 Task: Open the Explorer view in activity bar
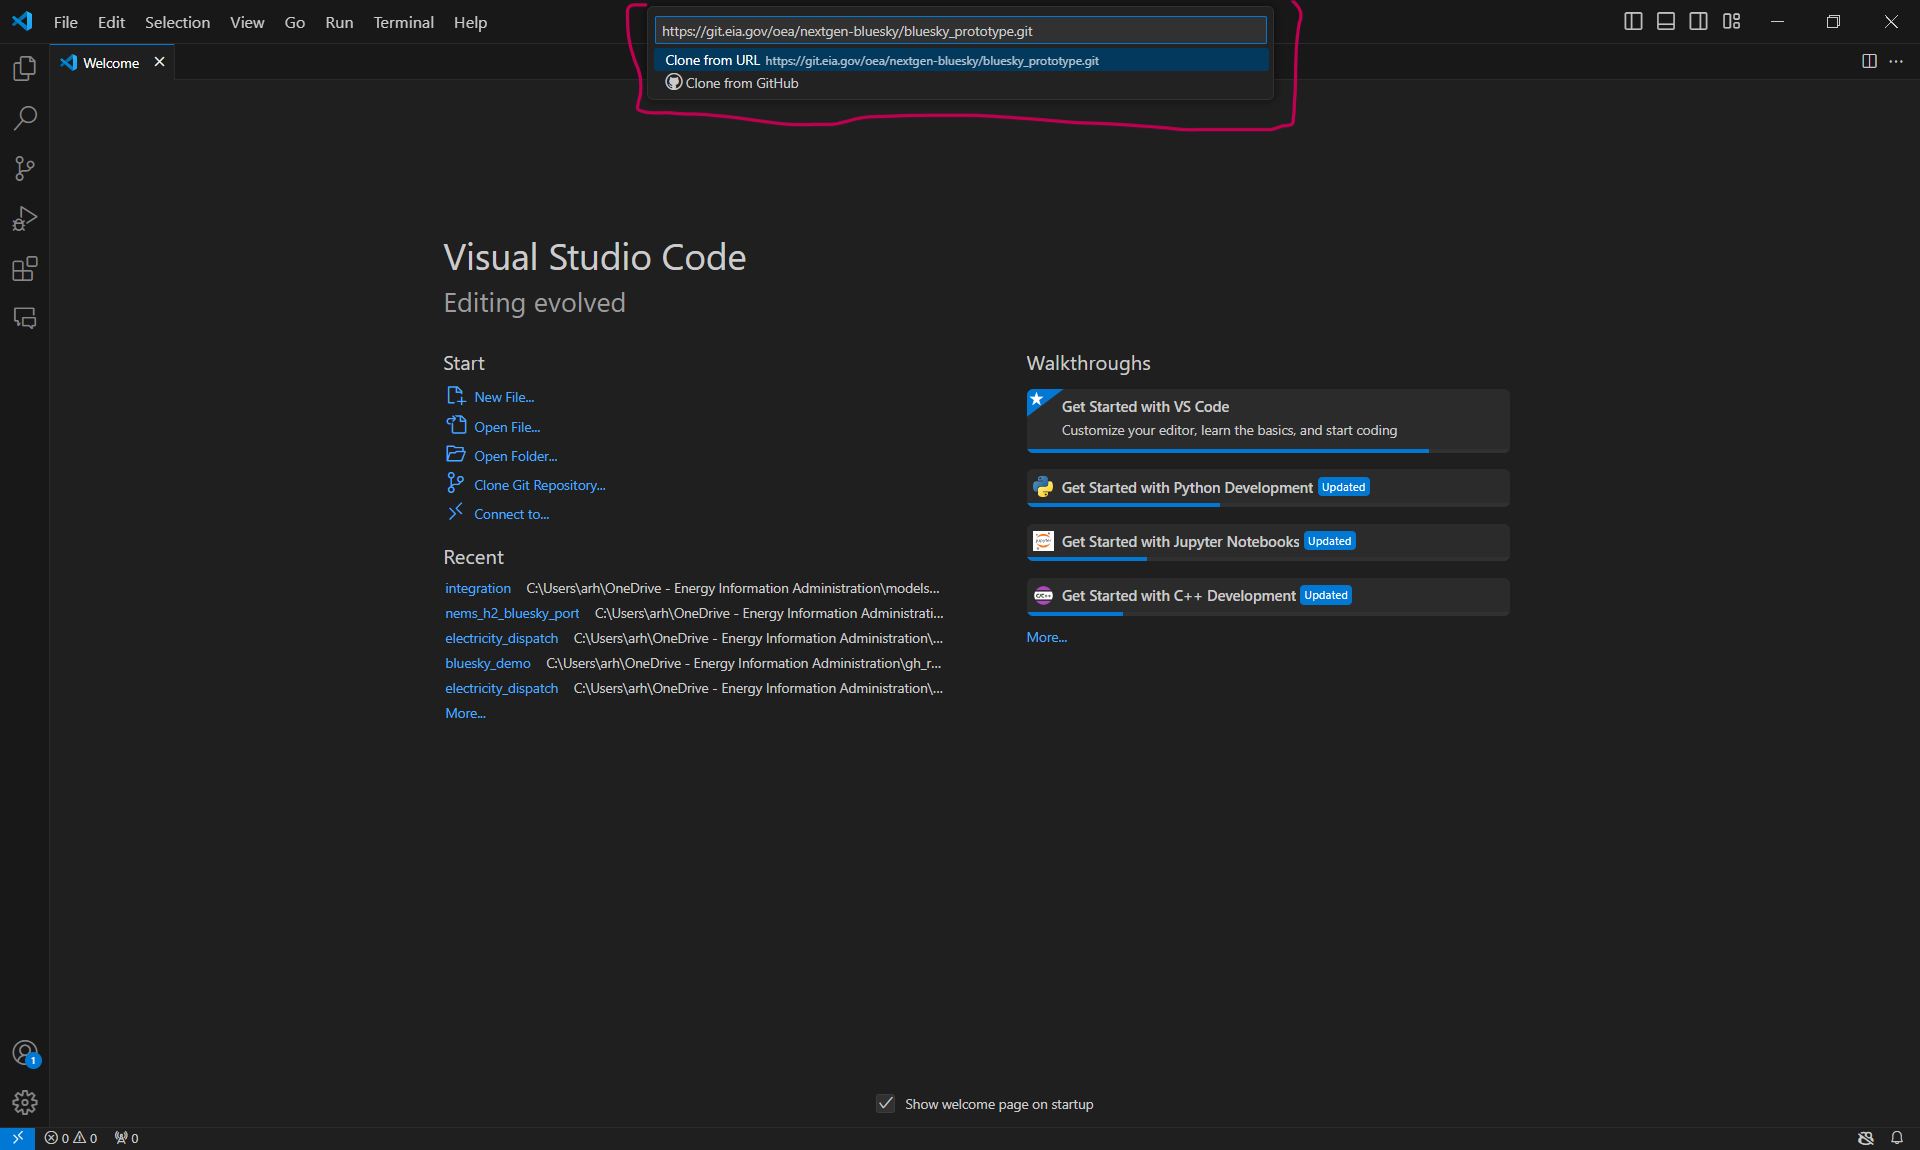(24, 68)
